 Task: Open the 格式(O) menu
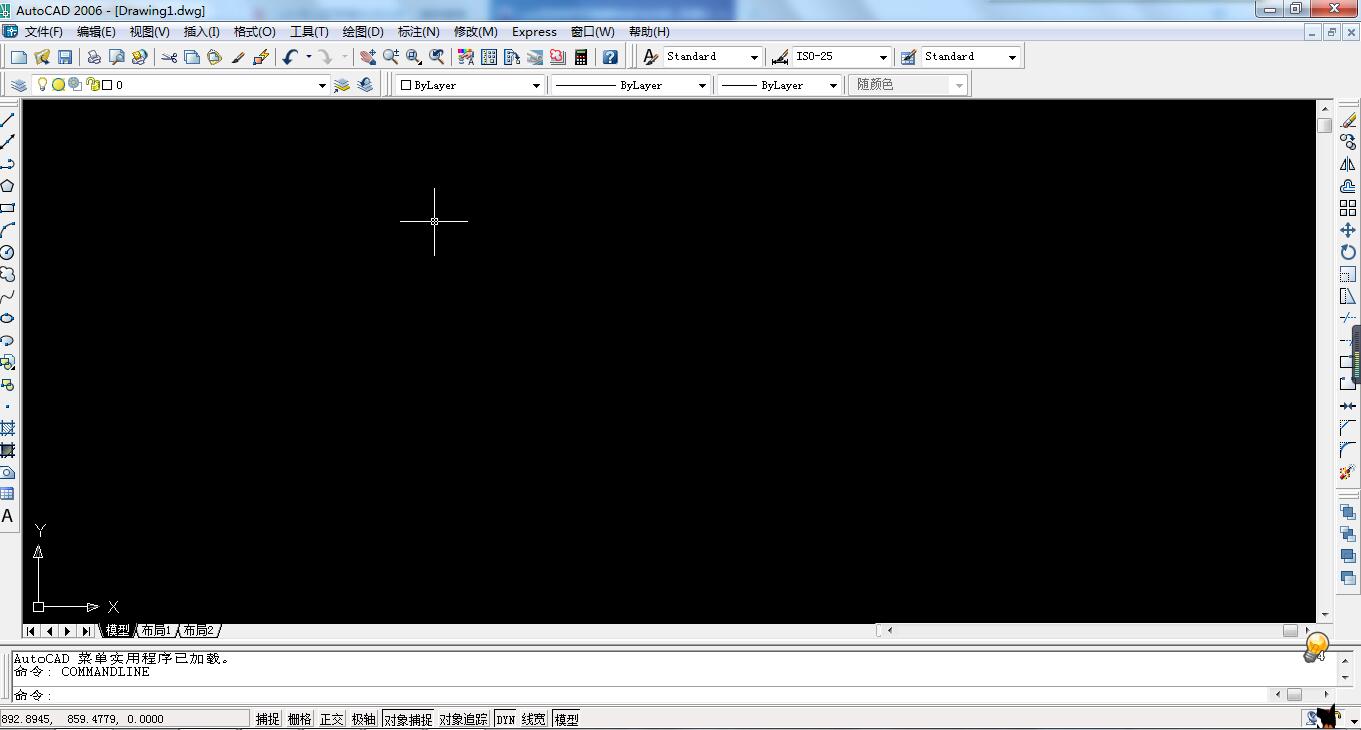coord(255,32)
